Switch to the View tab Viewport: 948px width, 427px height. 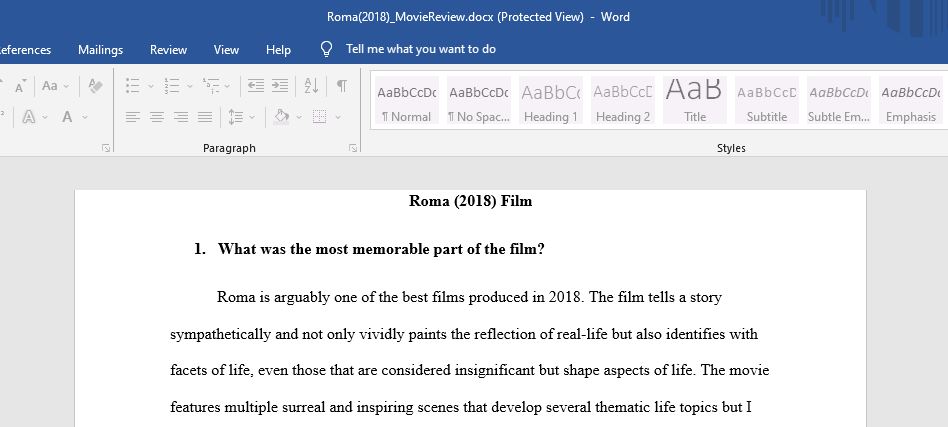(x=226, y=50)
